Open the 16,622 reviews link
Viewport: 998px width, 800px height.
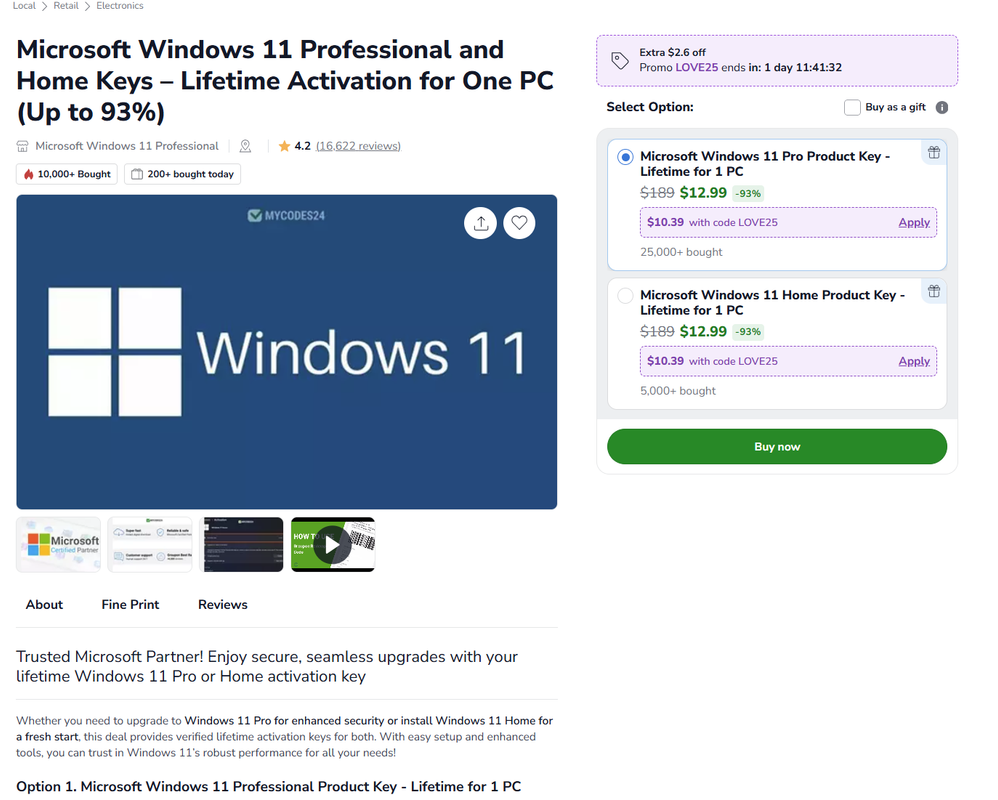358,146
